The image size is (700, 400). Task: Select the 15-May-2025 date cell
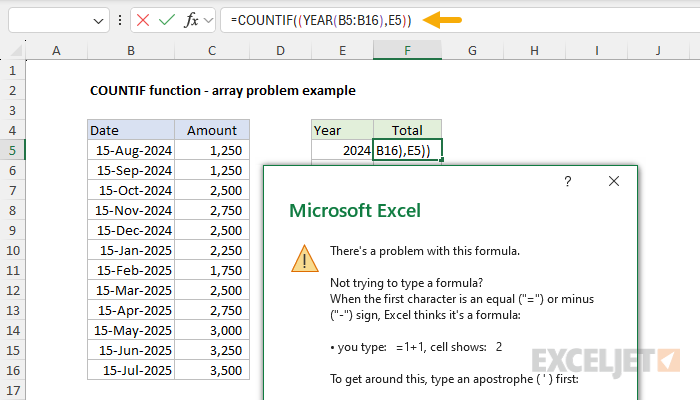(x=131, y=330)
